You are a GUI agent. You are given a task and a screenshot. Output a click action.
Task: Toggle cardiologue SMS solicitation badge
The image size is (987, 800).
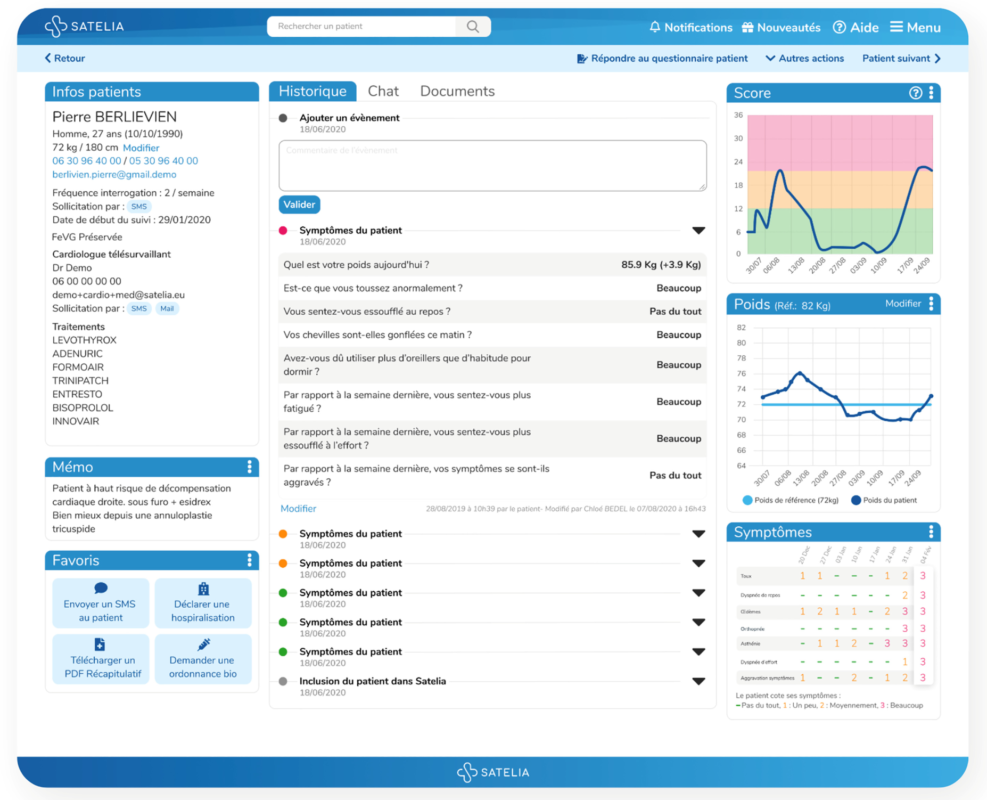[139, 308]
